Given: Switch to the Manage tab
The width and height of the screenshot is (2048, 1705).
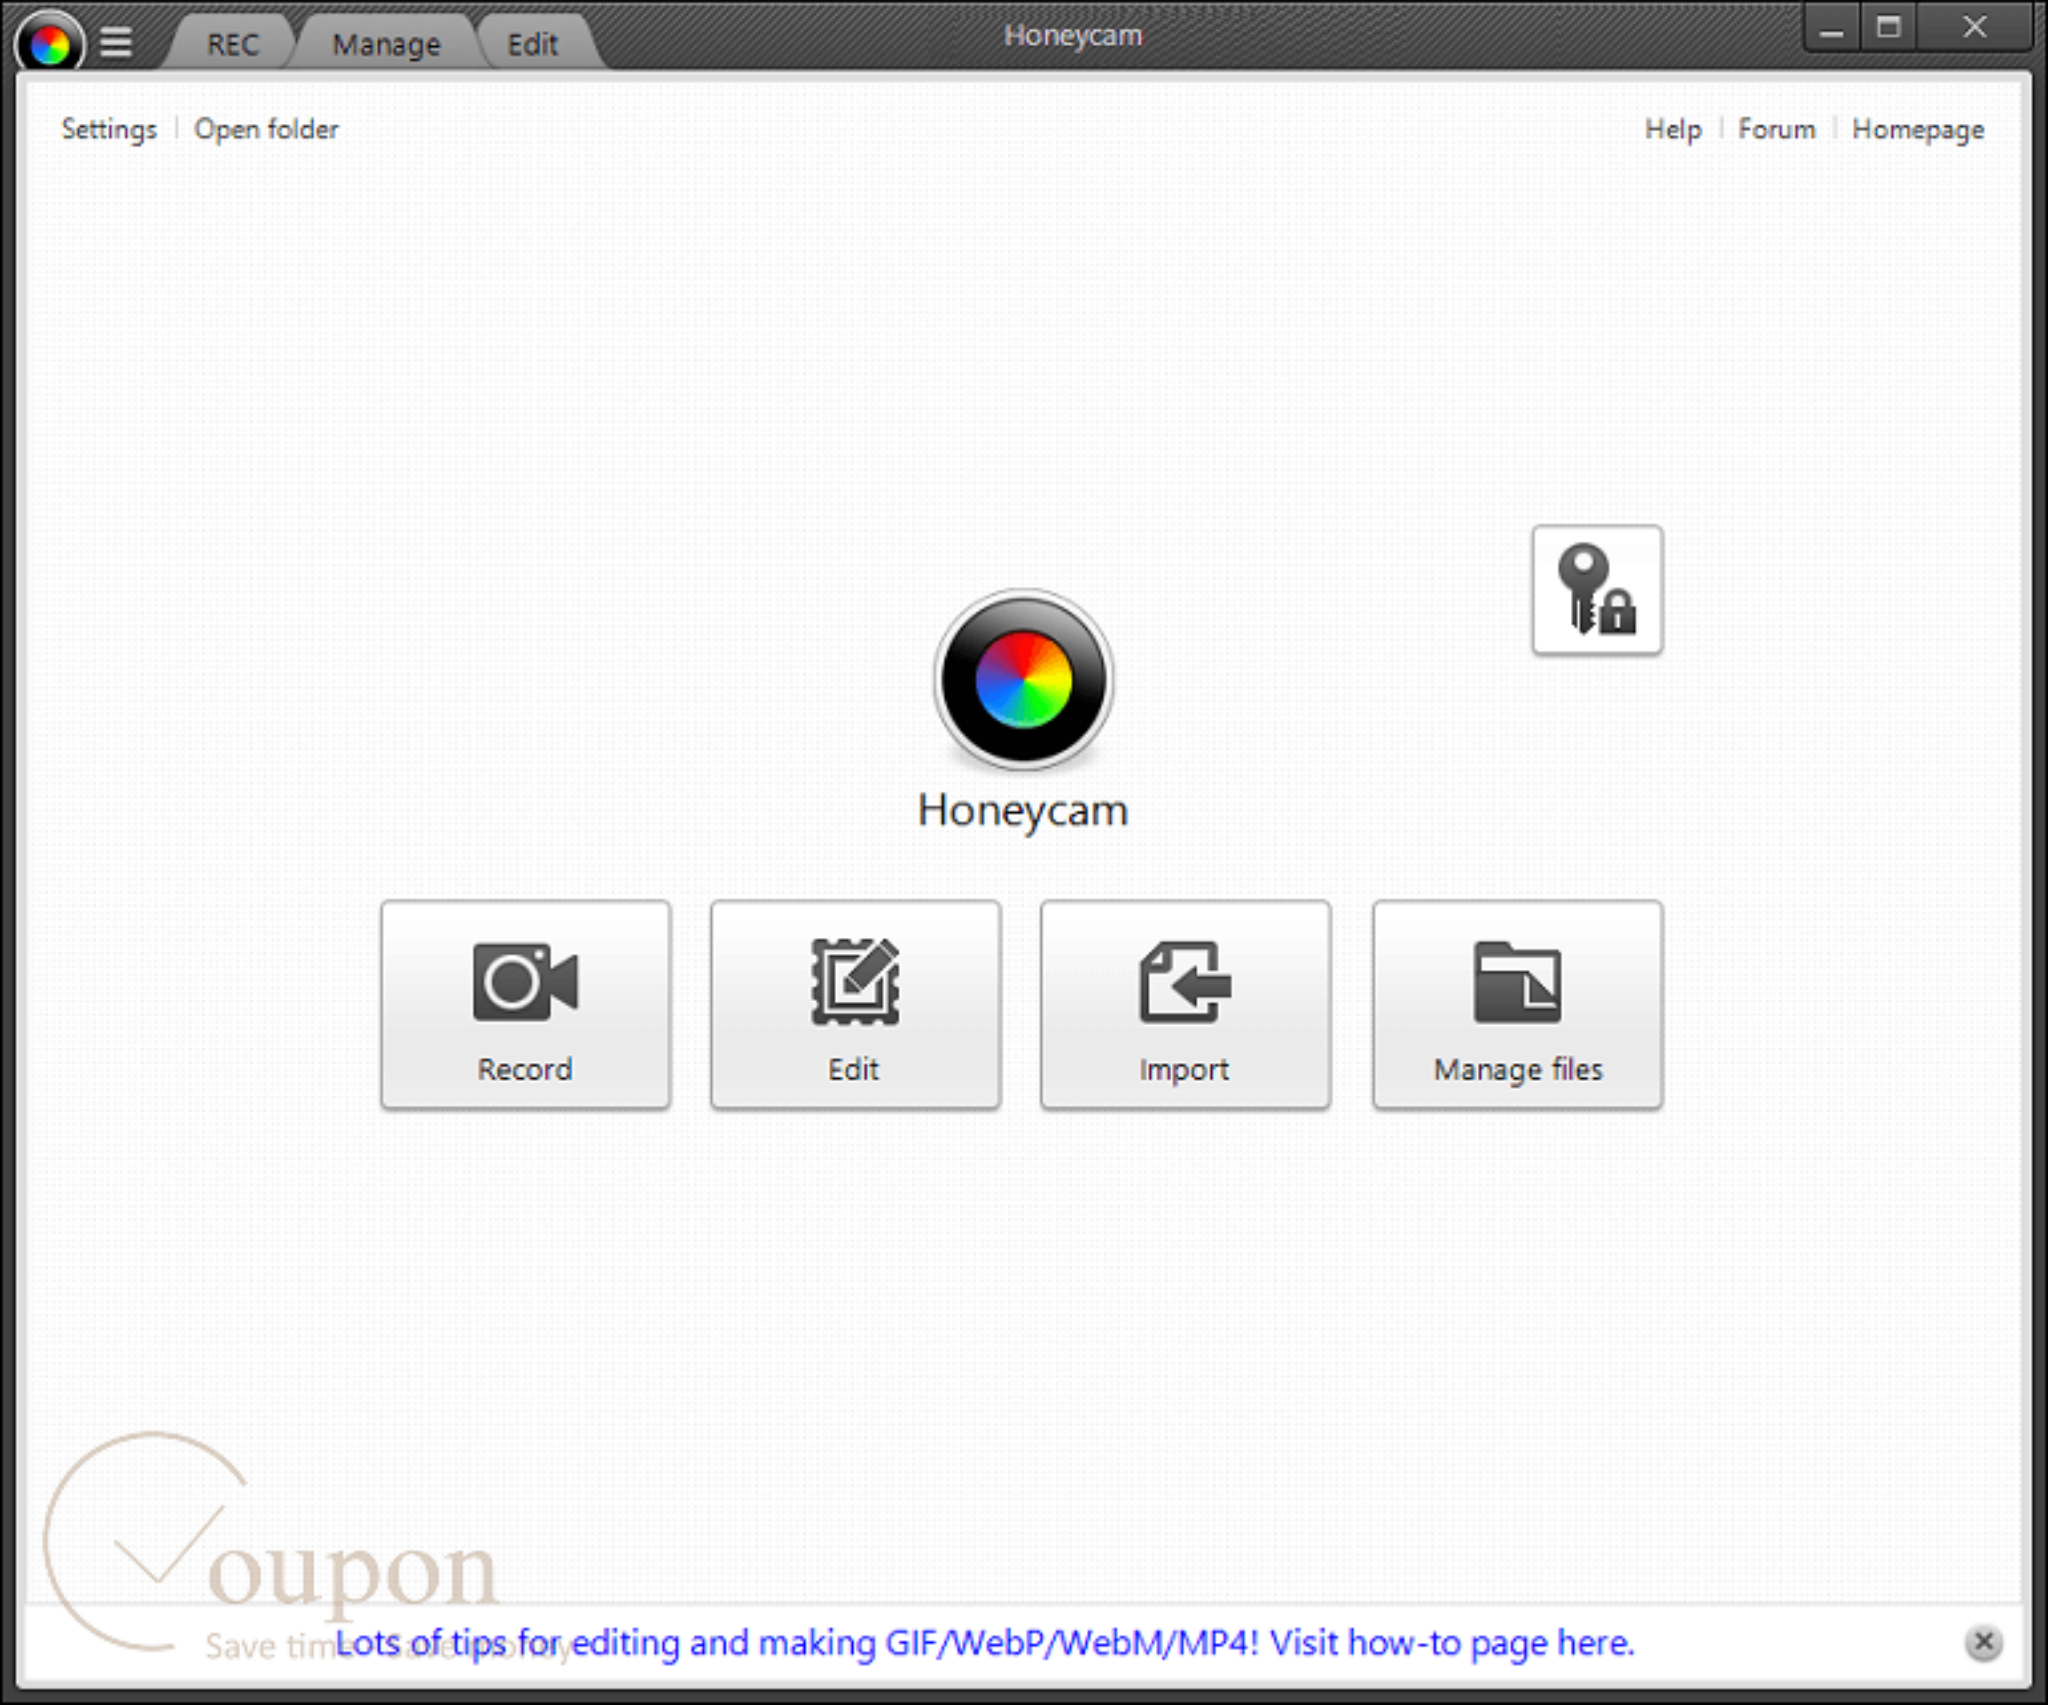Looking at the screenshot, I should (x=386, y=44).
